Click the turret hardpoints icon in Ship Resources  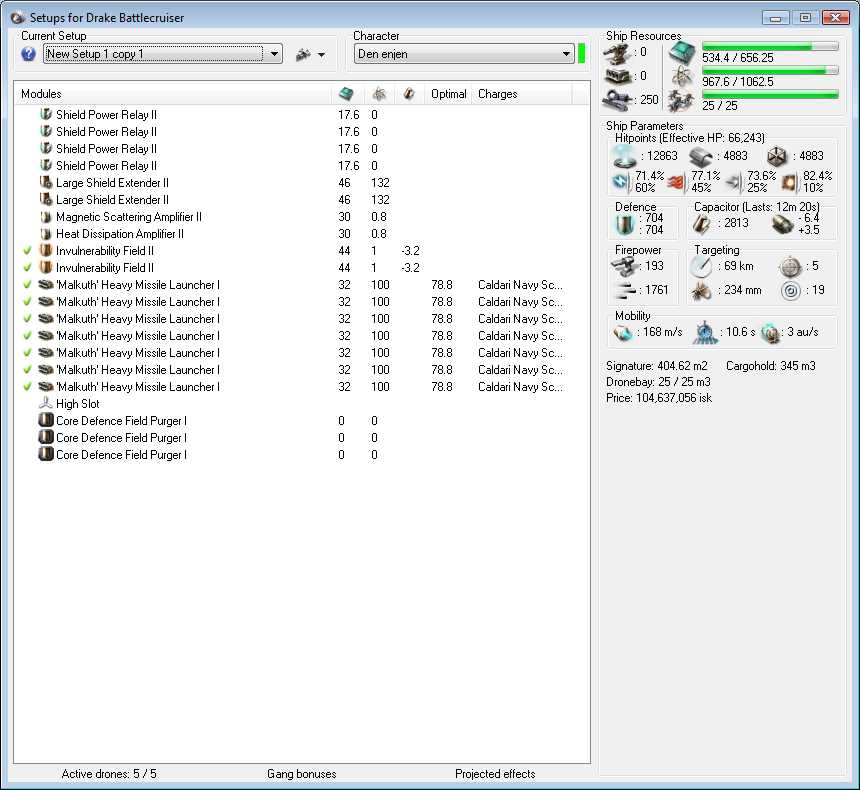(x=618, y=54)
